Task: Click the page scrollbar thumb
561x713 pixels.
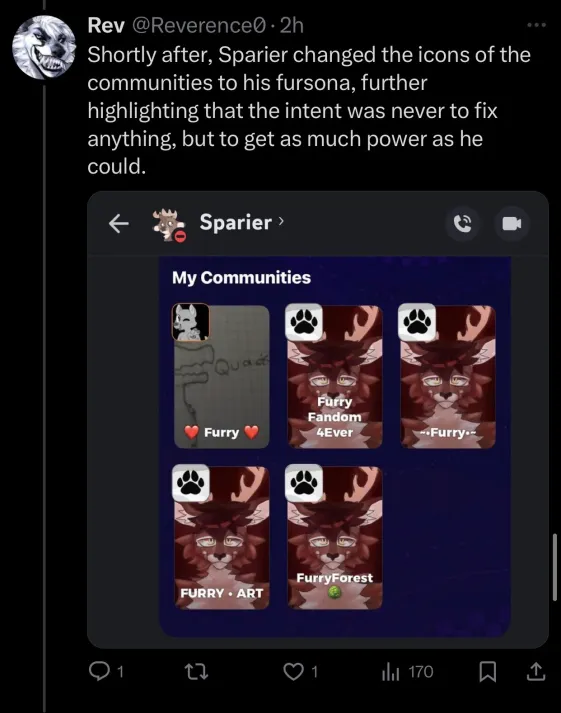Action: [x=555, y=567]
